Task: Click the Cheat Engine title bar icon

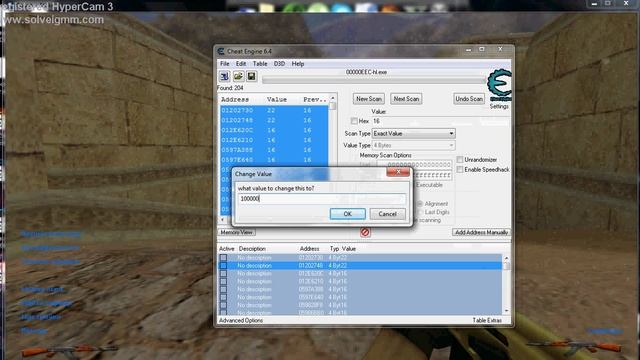Action: (x=221, y=51)
